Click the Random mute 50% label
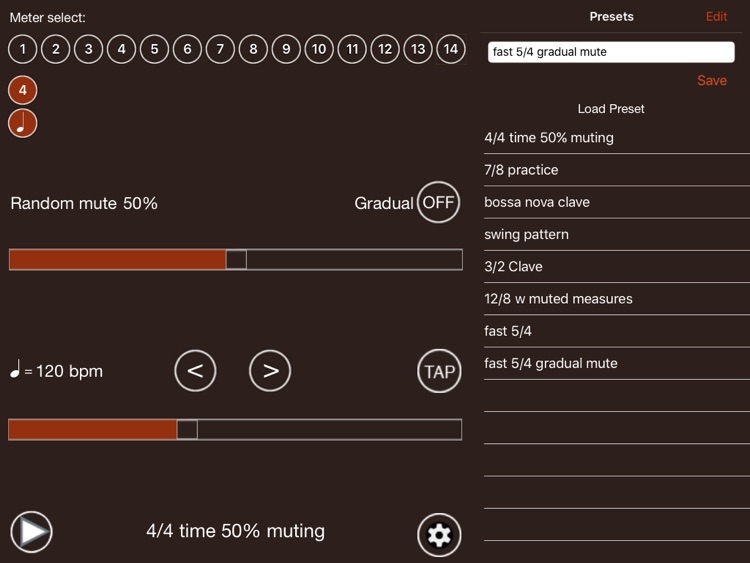 pos(84,203)
